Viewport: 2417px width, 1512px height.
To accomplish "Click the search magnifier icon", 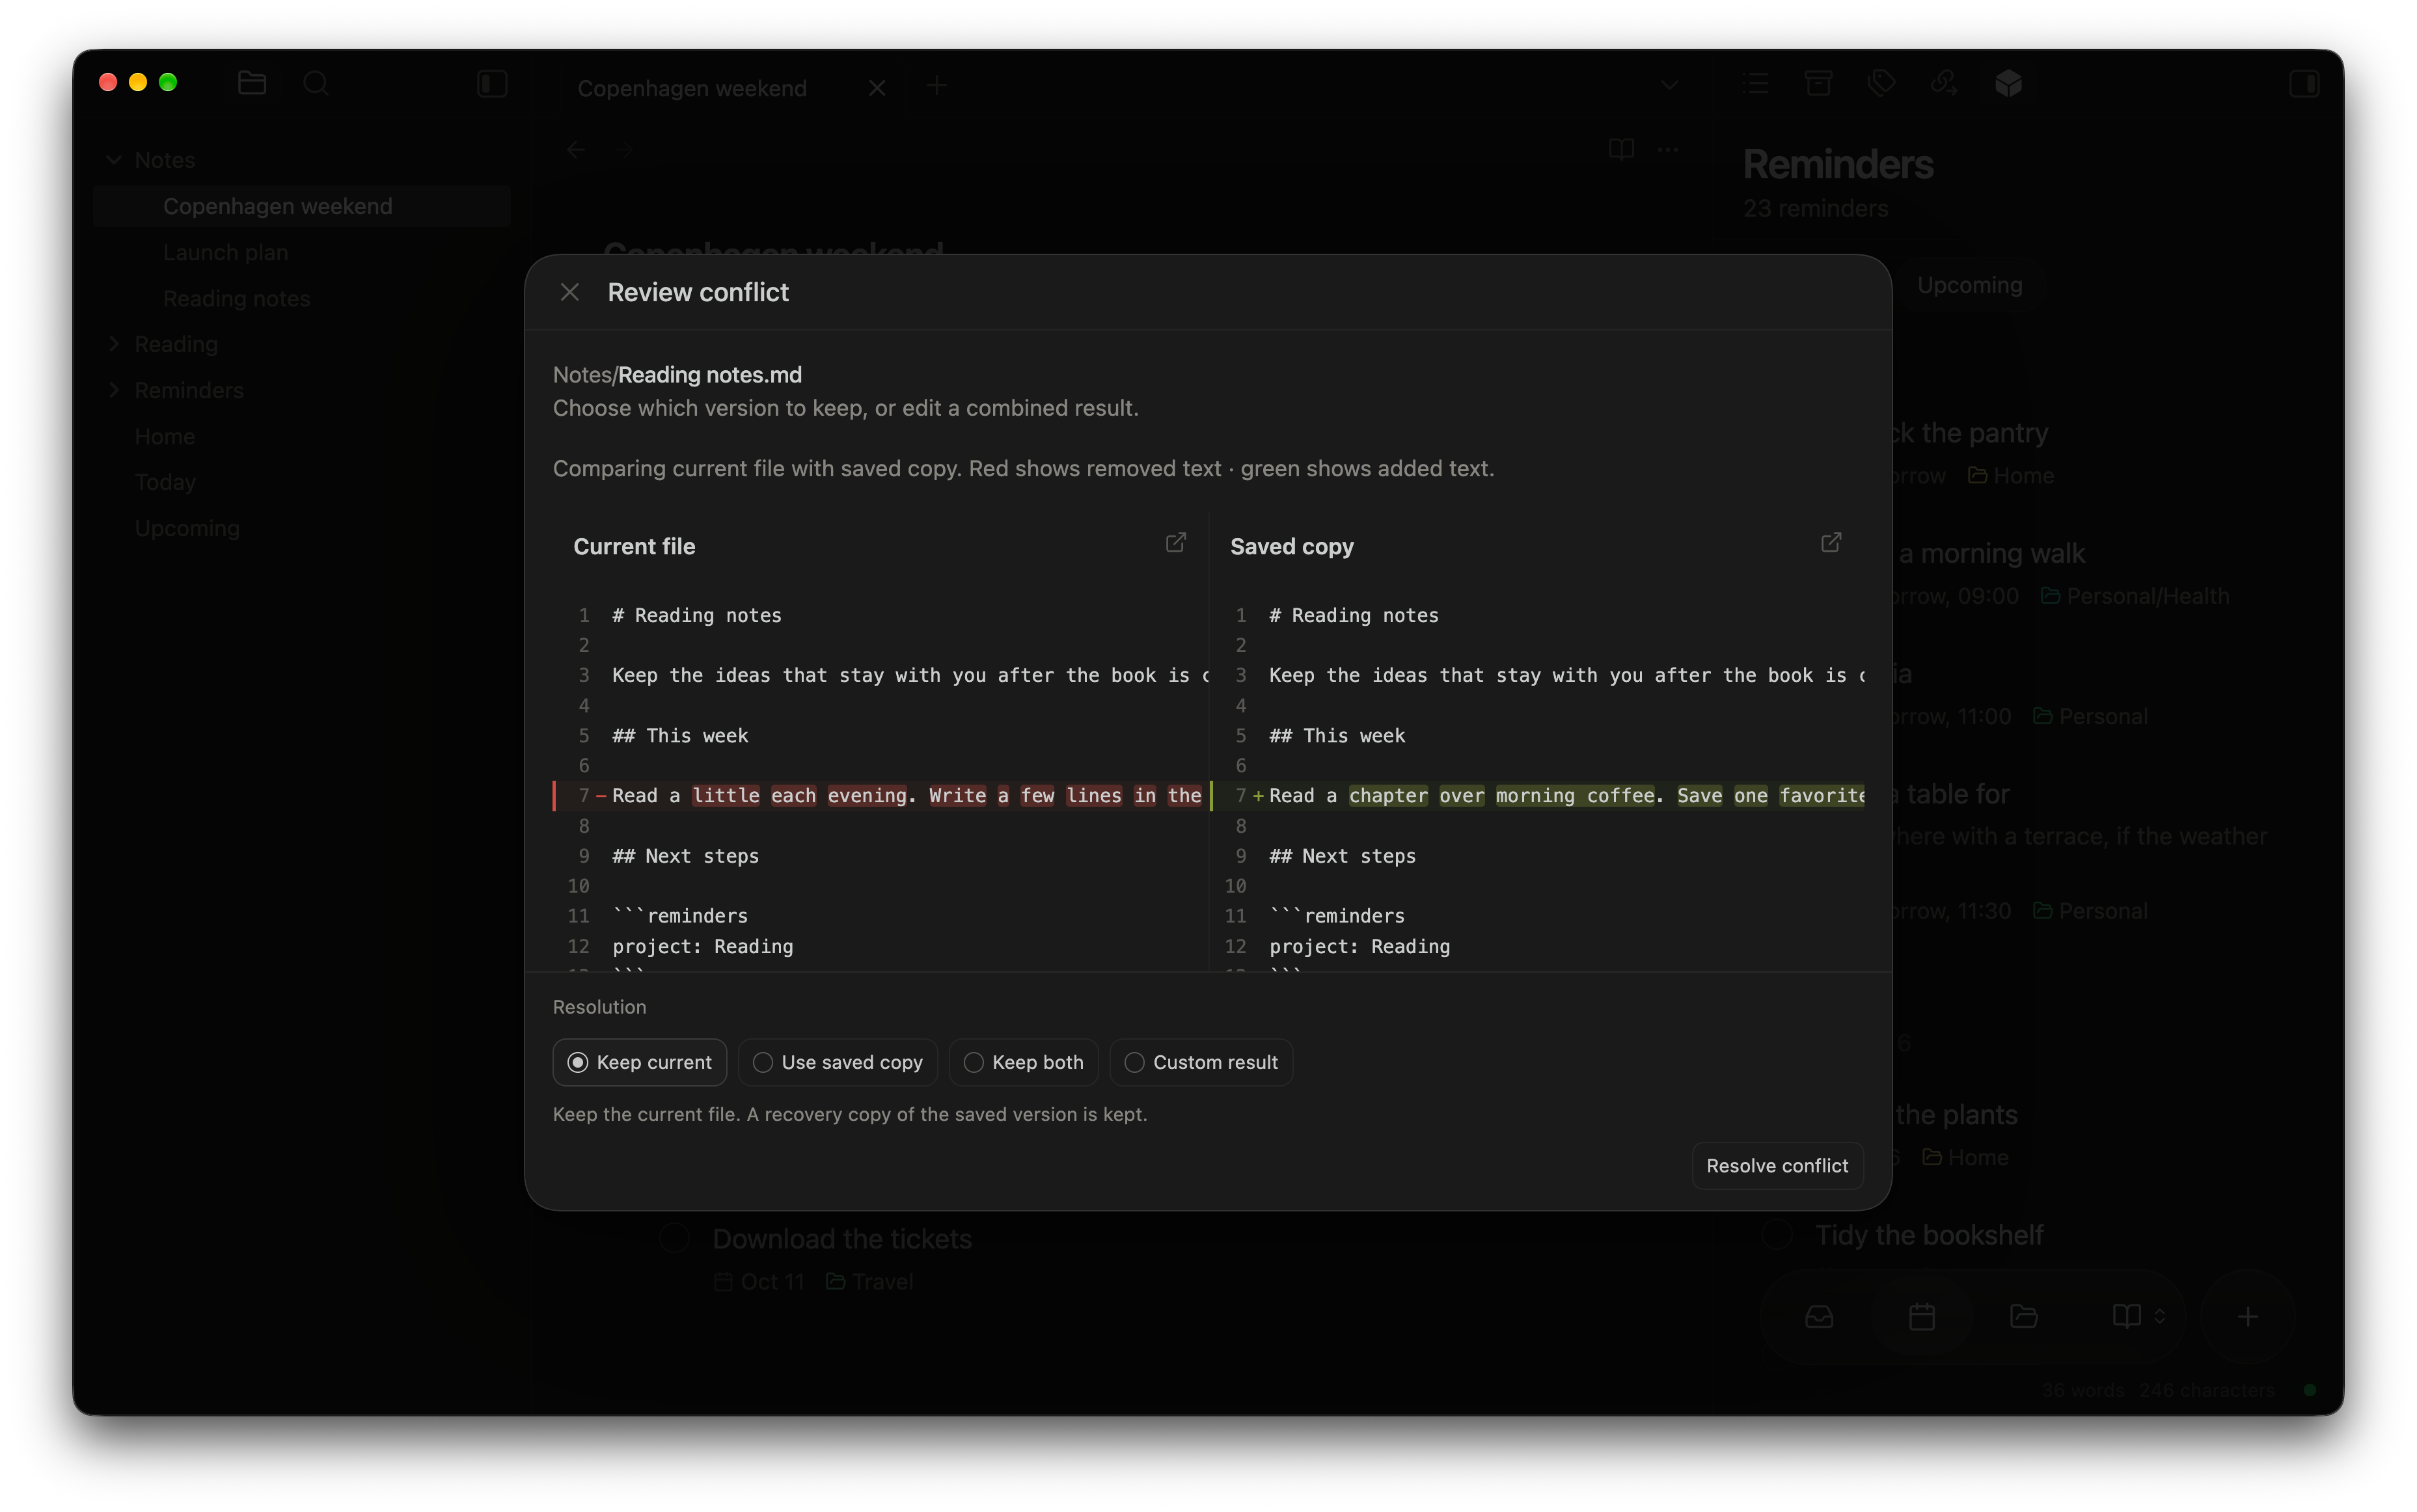I will 316,83.
